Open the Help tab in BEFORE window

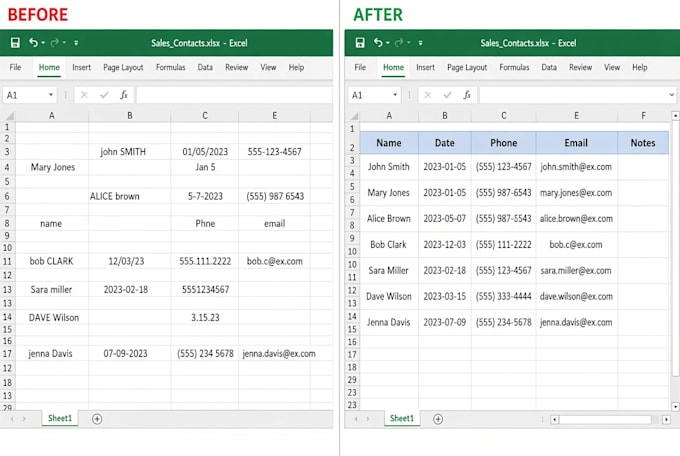296,67
